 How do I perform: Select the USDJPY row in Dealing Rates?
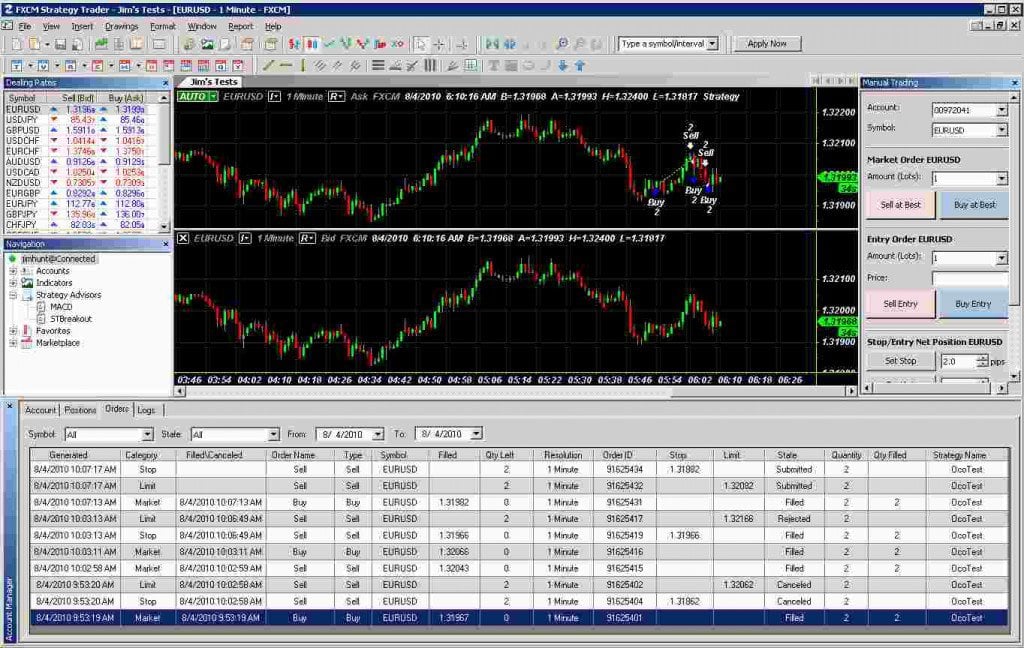(81, 120)
